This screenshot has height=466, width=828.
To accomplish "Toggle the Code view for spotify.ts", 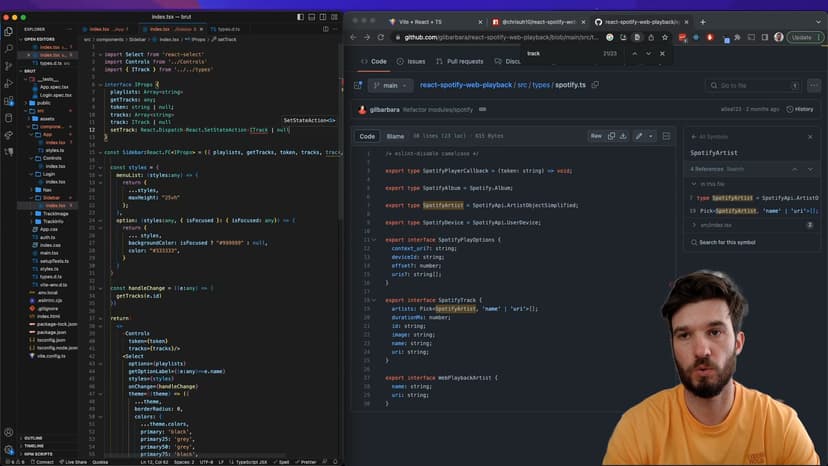I will pos(367,136).
